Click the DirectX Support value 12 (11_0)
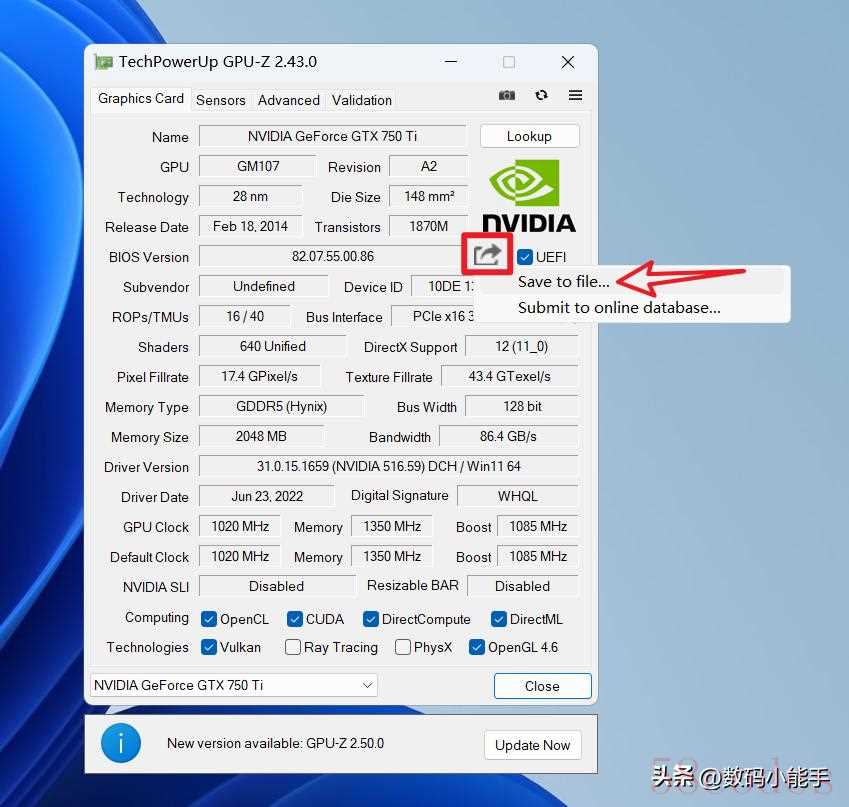Screen dimensions: 849x807 click(522, 347)
